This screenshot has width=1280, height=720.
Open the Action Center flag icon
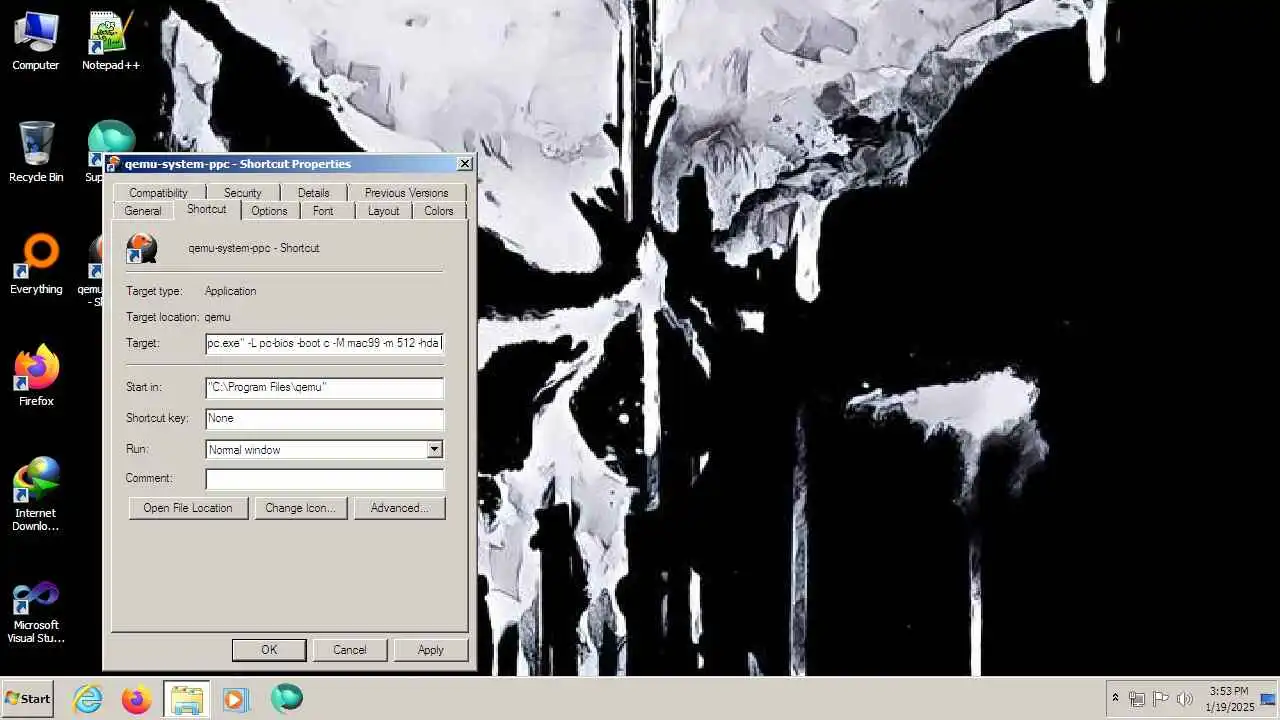tap(1161, 699)
